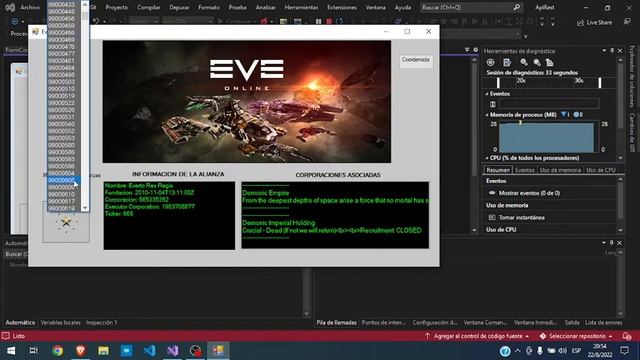This screenshot has width=640, height=360.
Task: Click Agregar al control de código fuente
Action: (x=477, y=336)
